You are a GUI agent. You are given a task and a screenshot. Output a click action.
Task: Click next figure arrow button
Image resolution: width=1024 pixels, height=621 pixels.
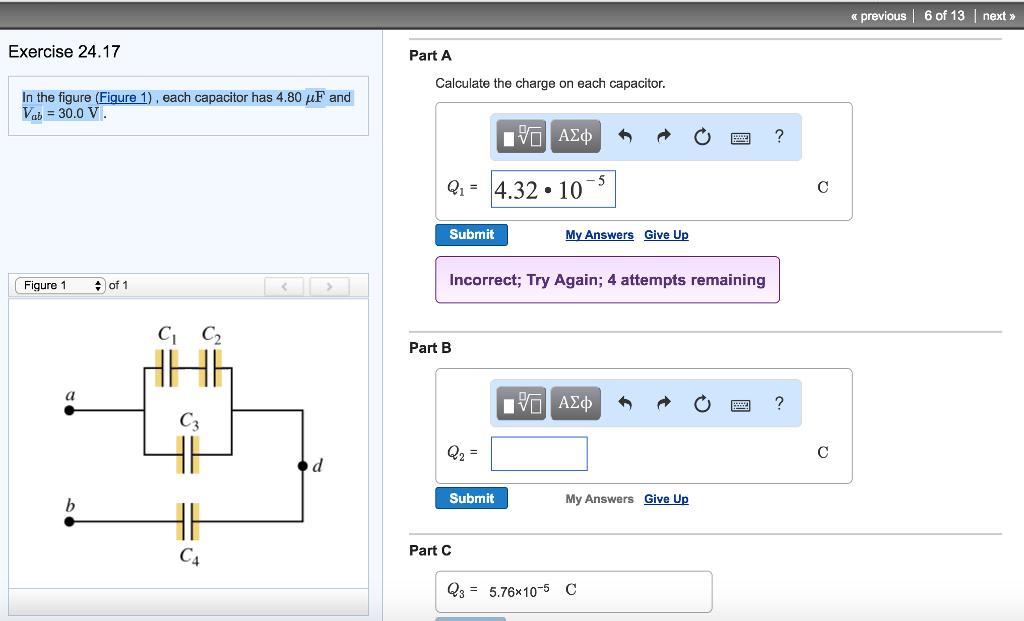pos(329,286)
